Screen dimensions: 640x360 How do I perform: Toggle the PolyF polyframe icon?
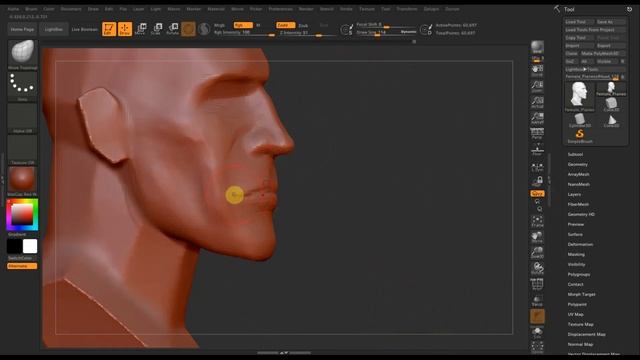tap(537, 284)
